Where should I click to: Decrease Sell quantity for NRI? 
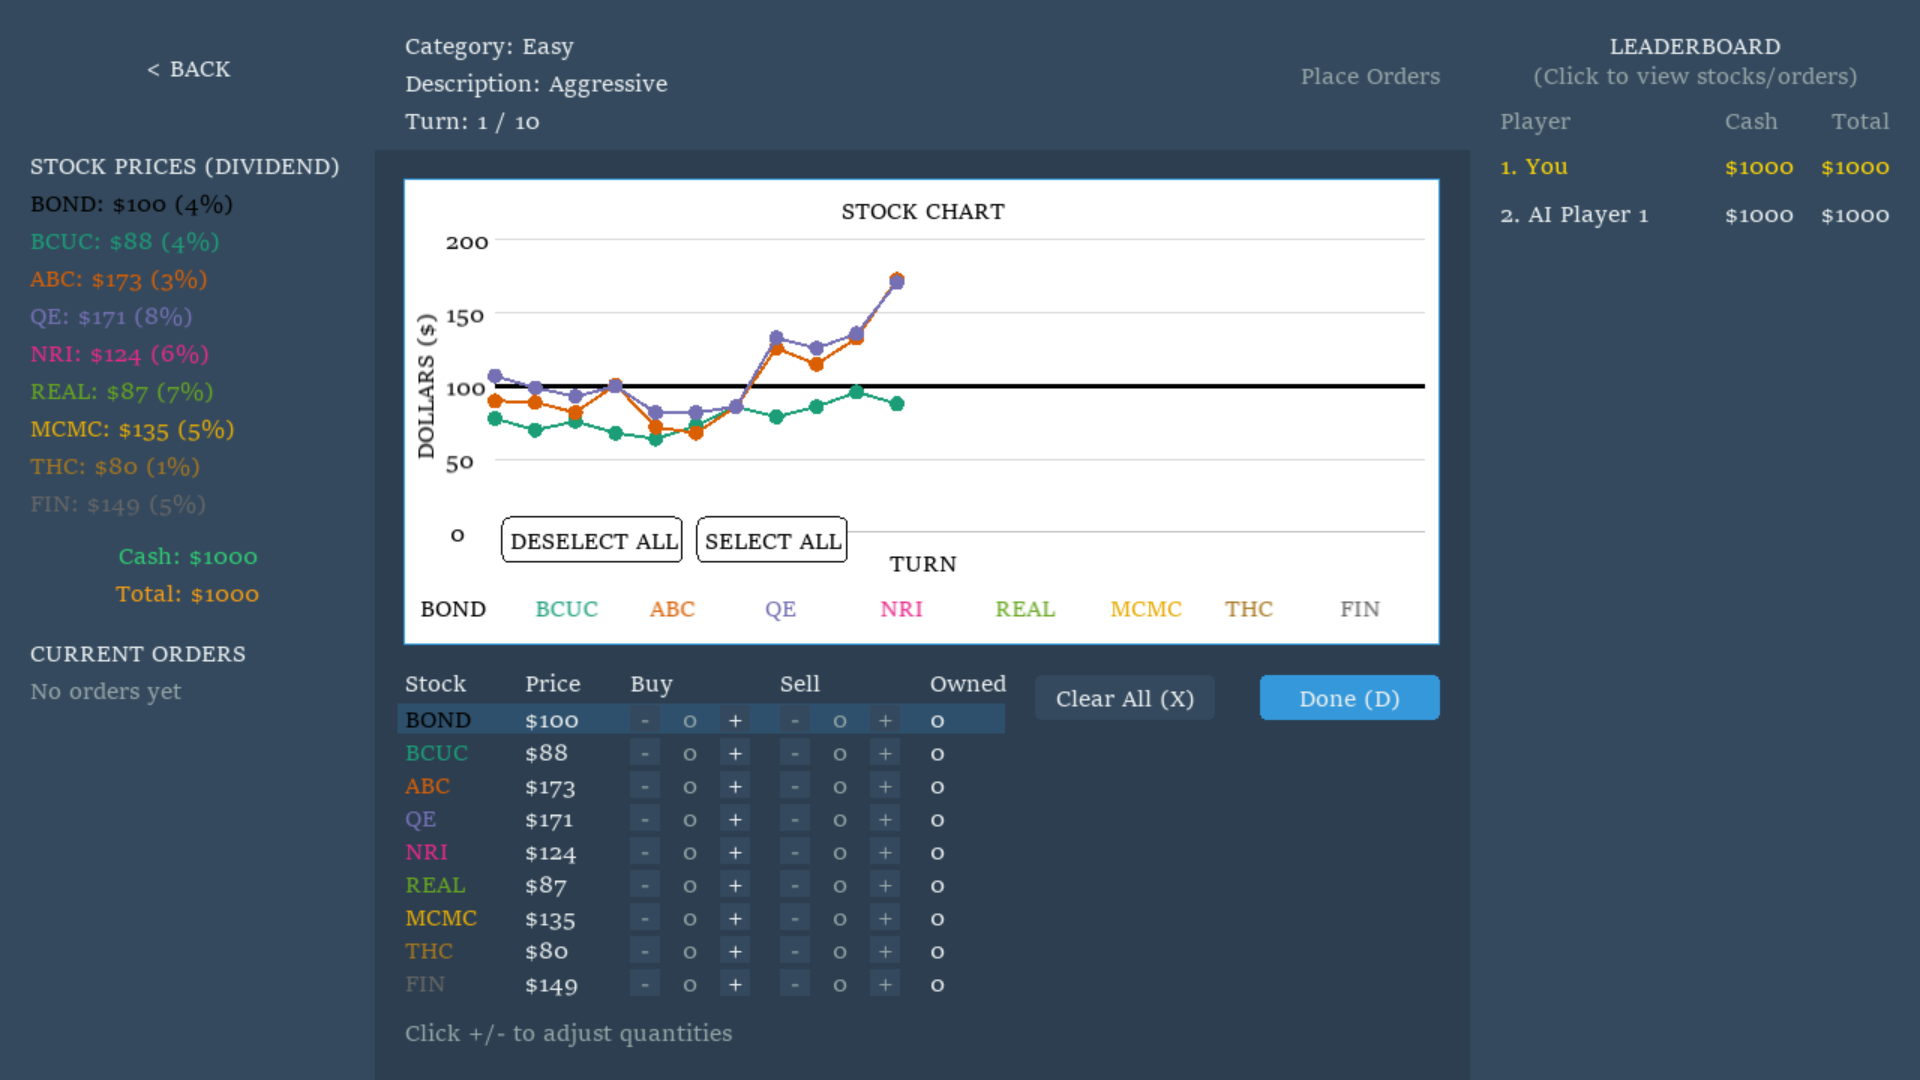click(795, 852)
